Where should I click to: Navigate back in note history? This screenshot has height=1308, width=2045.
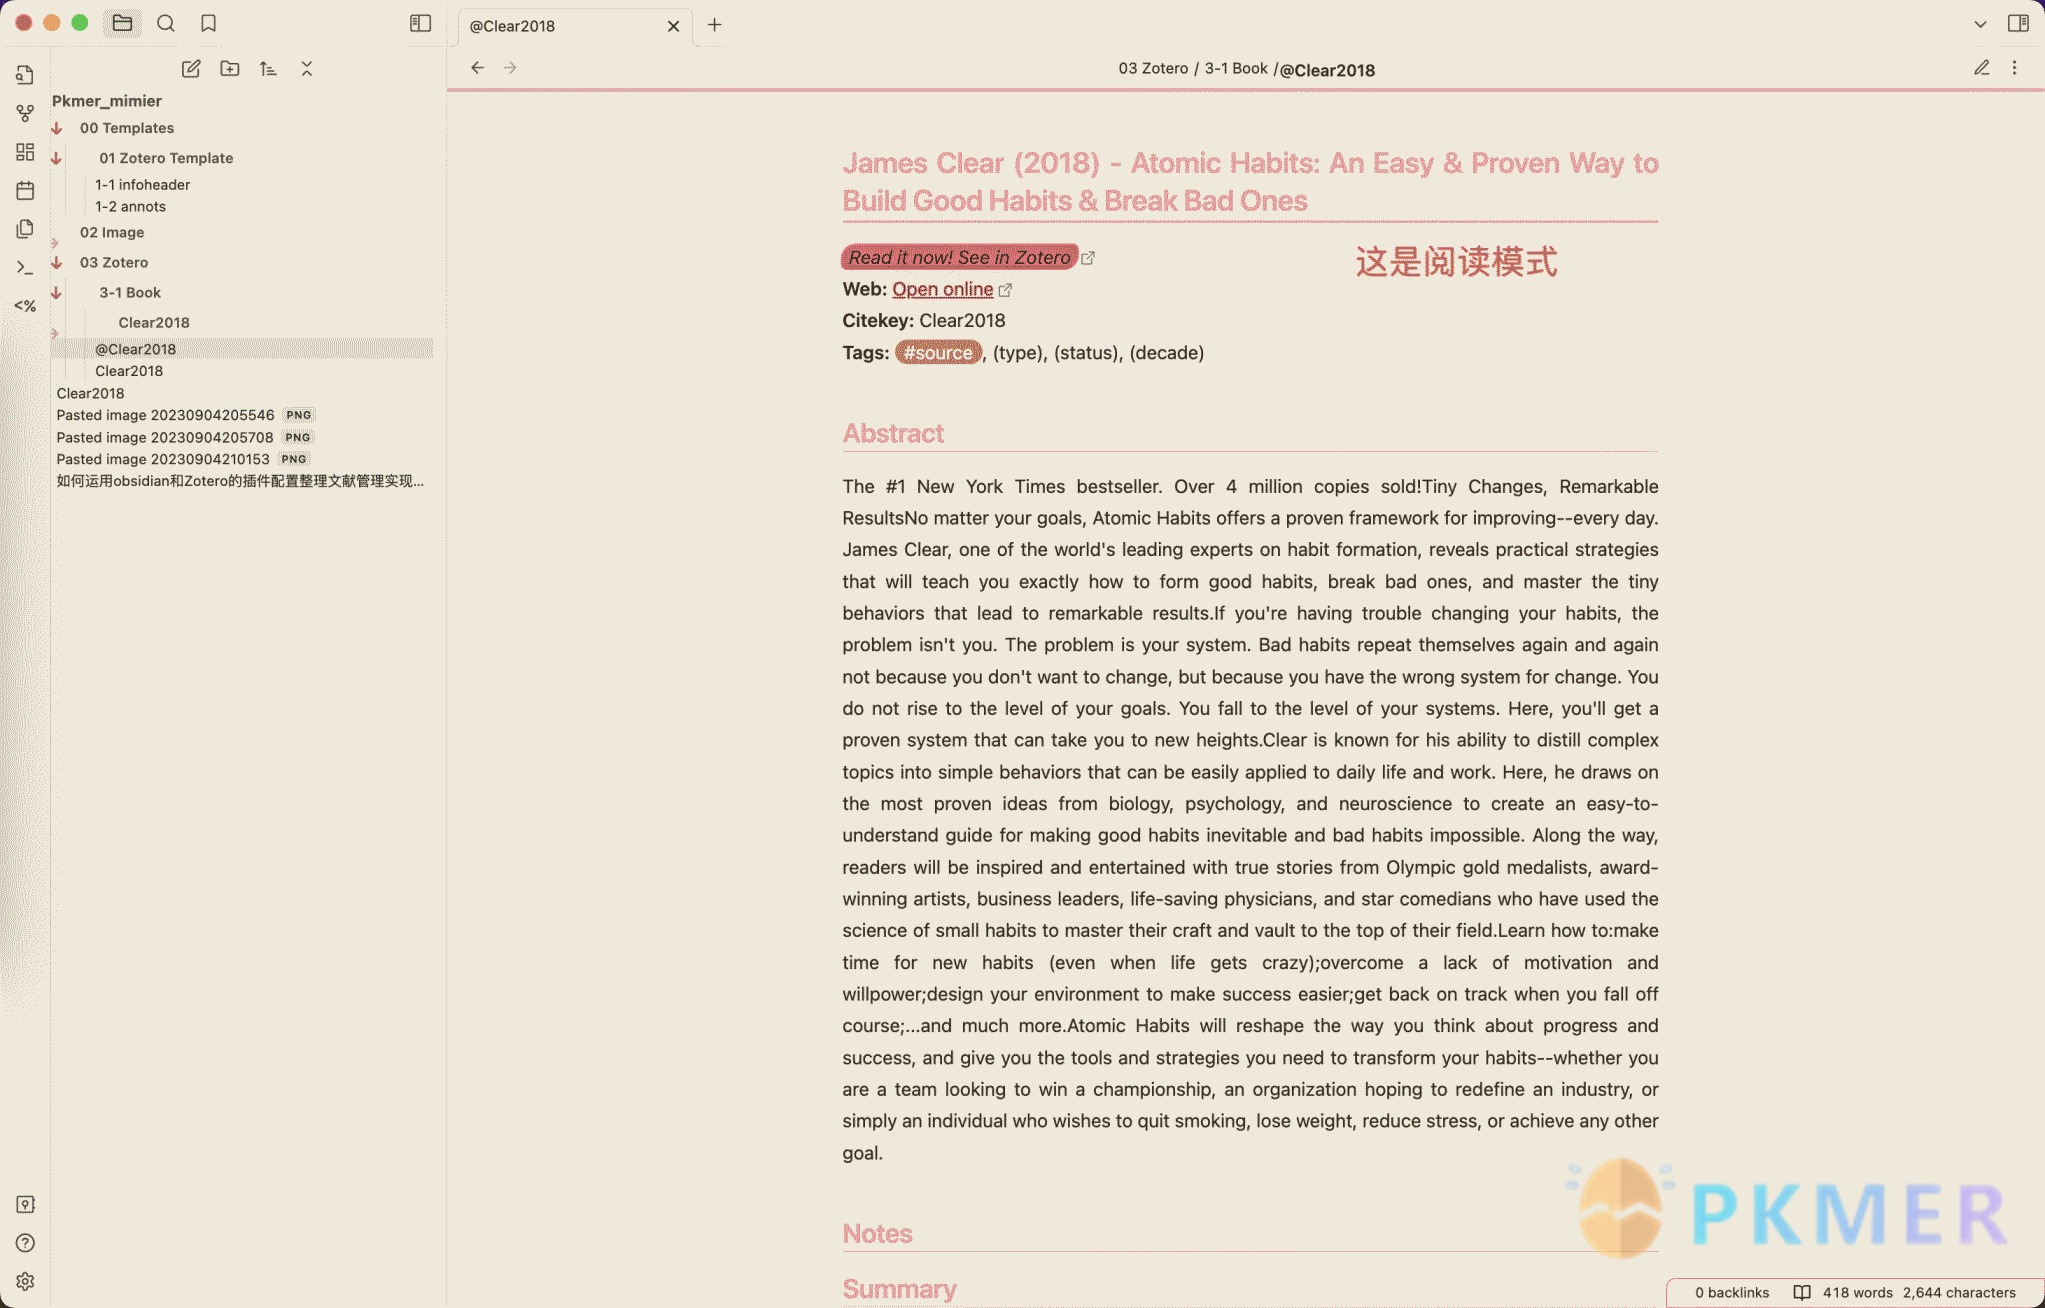pyautogui.click(x=477, y=68)
